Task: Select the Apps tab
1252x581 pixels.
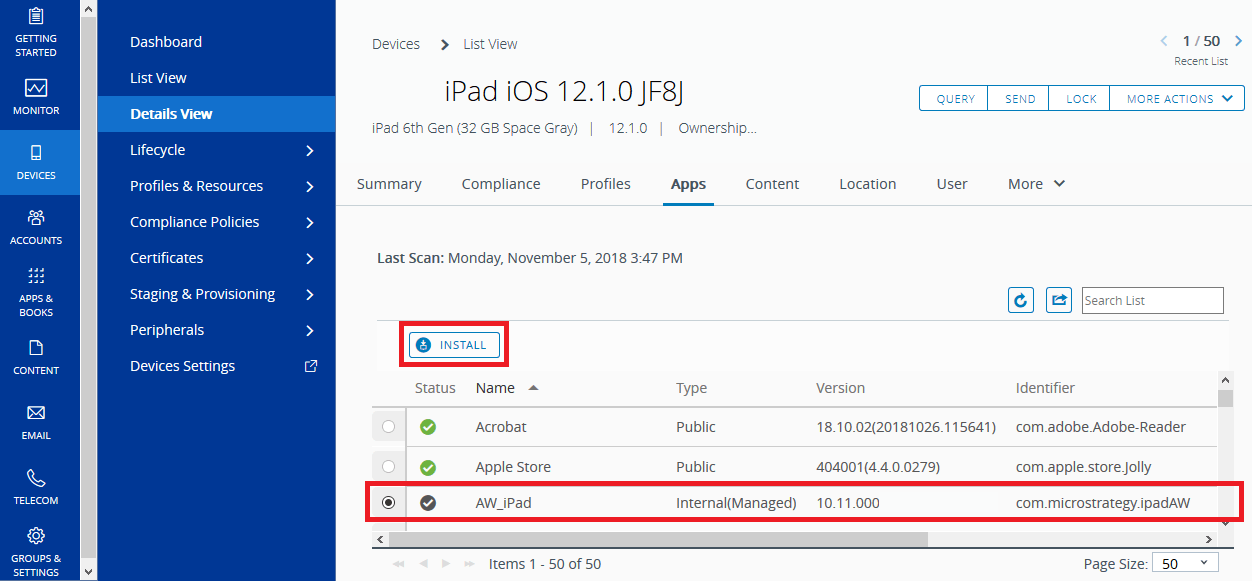Action: point(688,184)
